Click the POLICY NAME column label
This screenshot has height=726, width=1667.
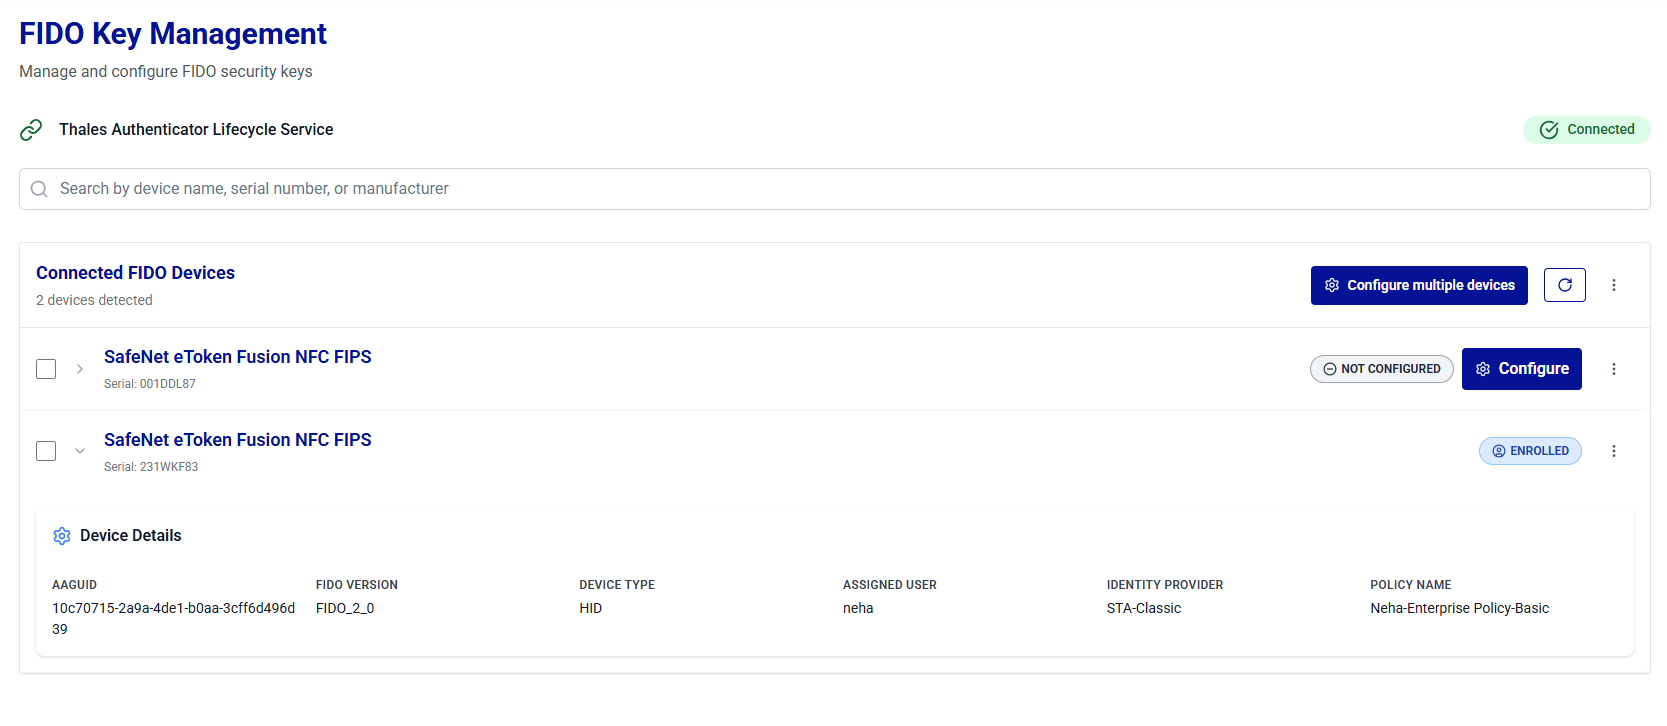pos(1411,585)
